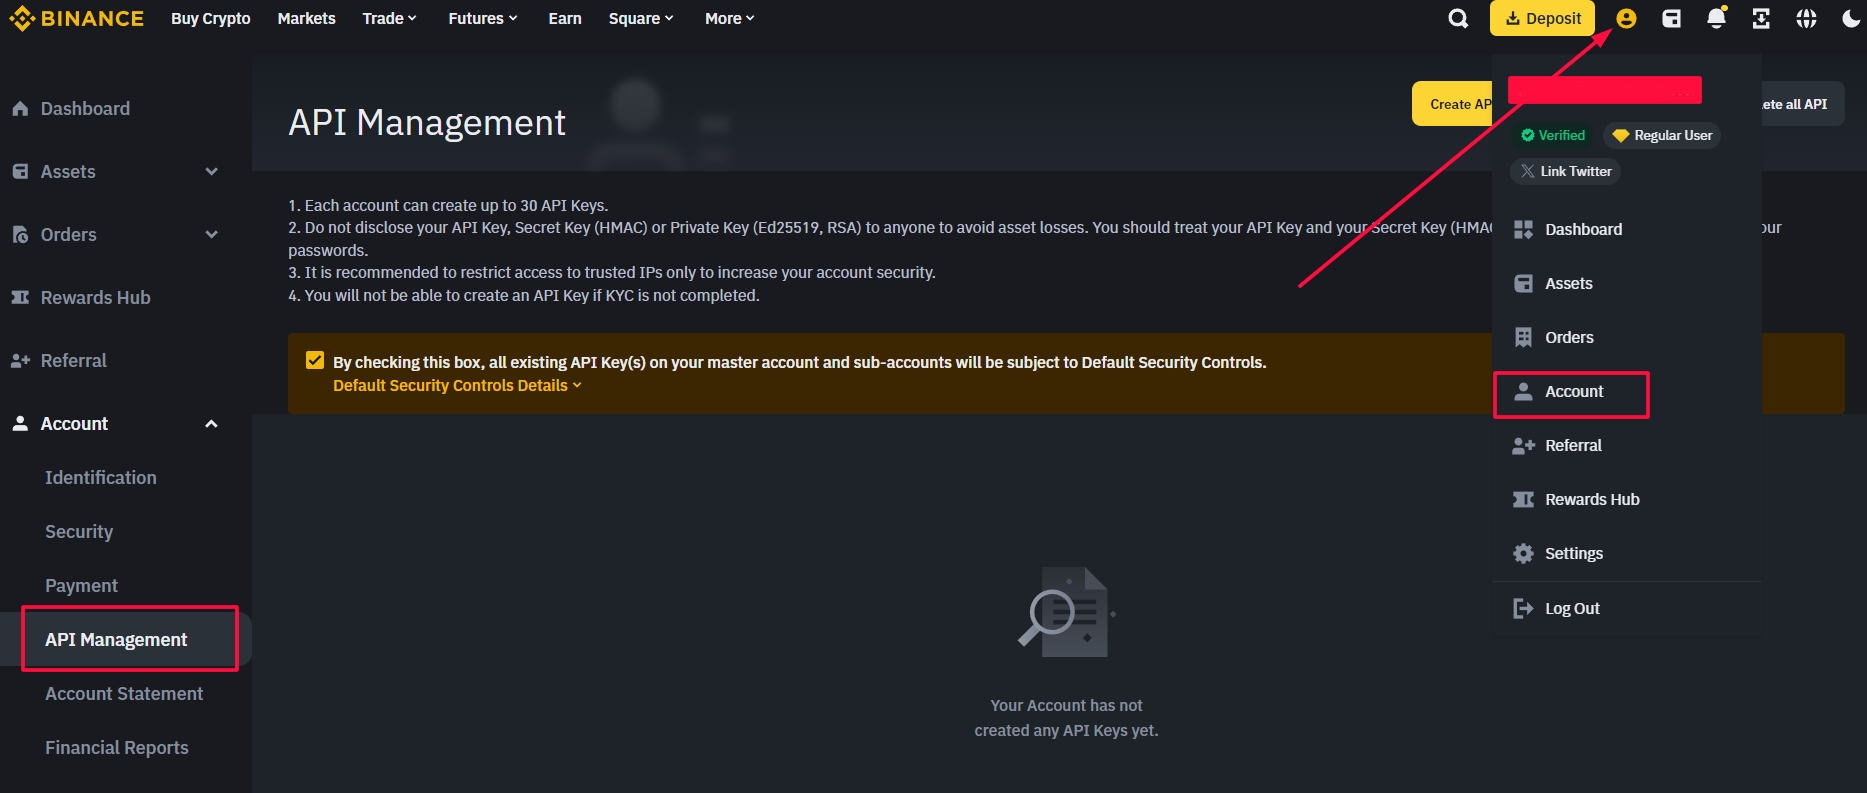Click the note 'You will not be able to create an API Key if KYC is not completed.'

coord(524,295)
